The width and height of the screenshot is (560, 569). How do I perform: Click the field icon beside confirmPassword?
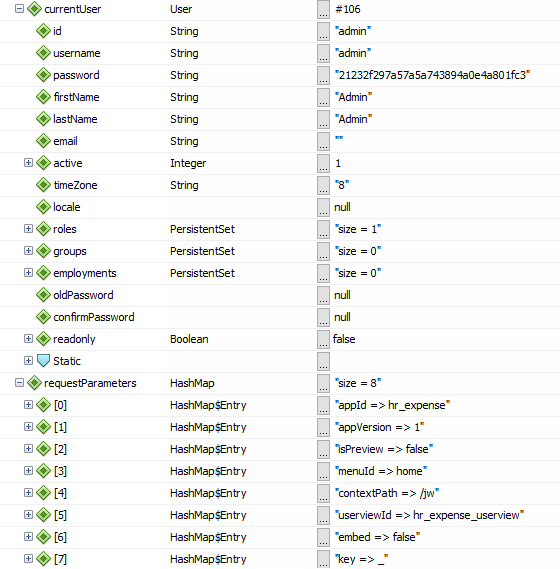click(43, 317)
